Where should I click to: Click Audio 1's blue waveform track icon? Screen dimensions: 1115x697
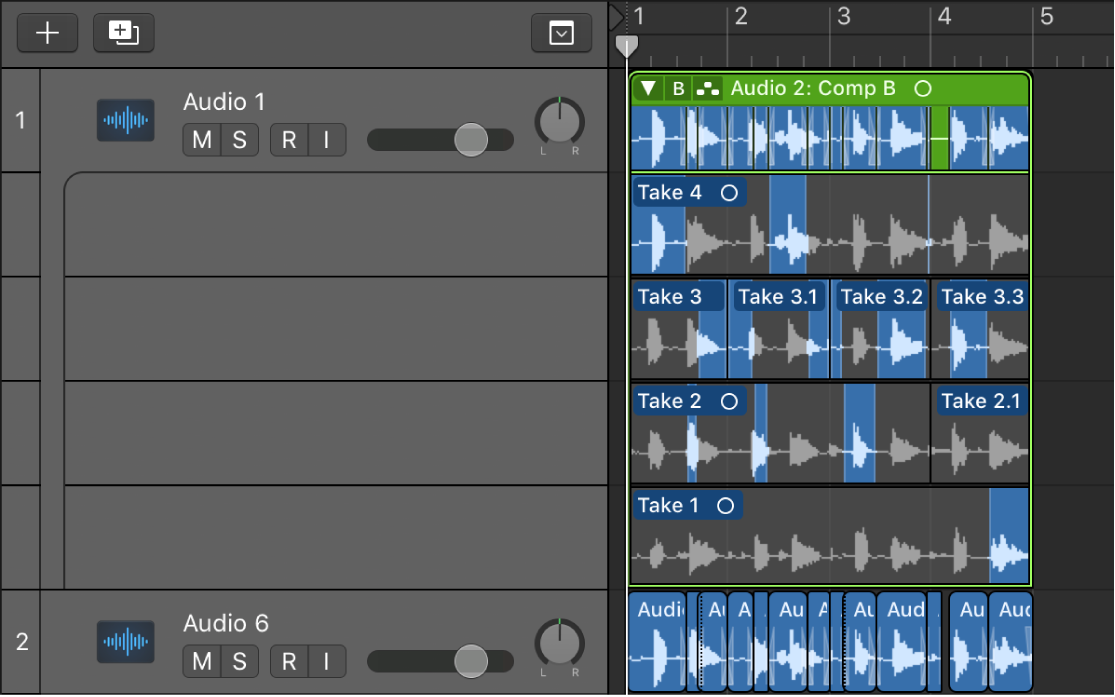click(x=125, y=120)
